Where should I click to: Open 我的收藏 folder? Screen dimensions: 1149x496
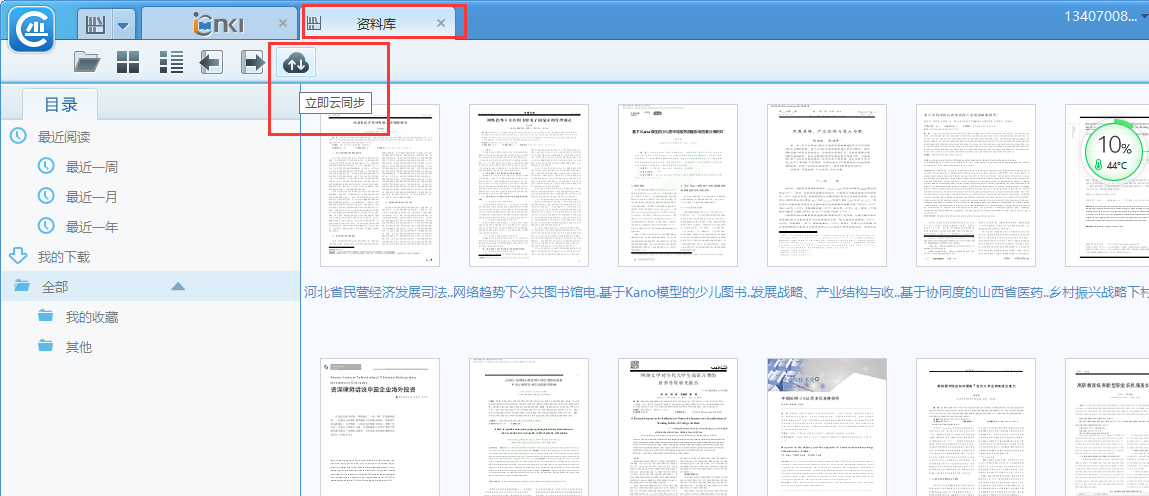[92, 317]
